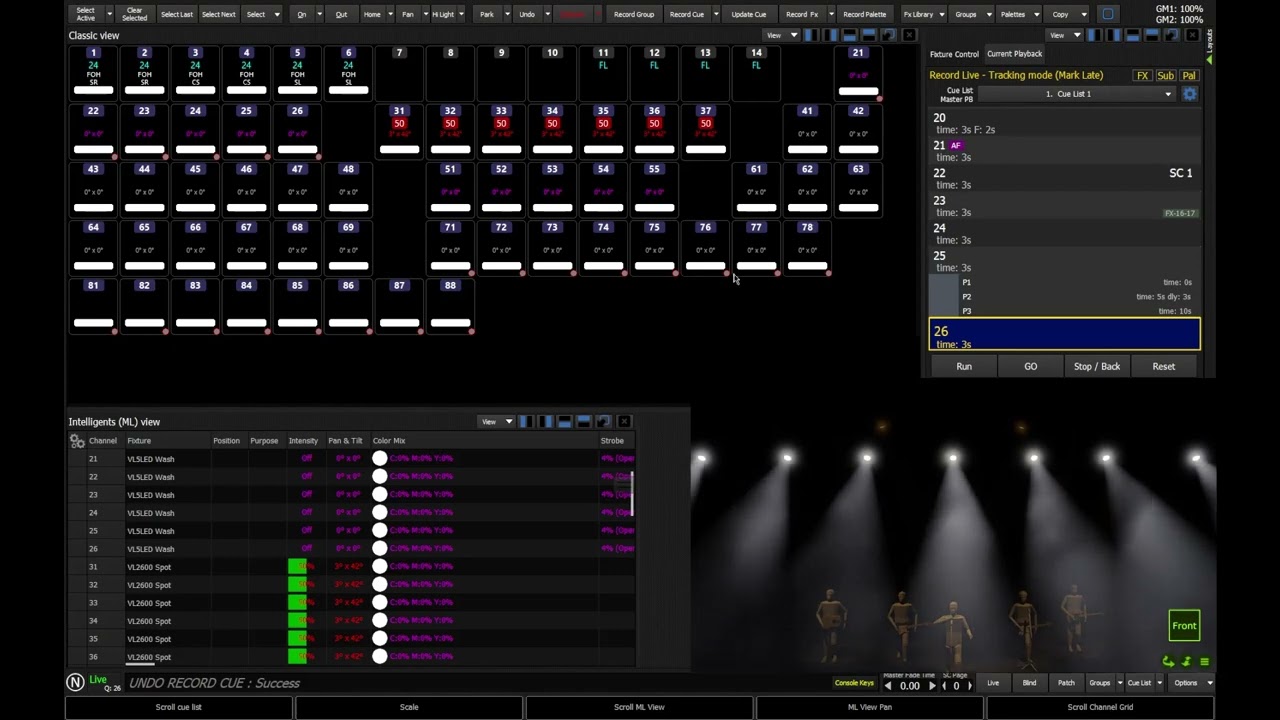This screenshot has height=720, width=1280.
Task: Open the Options dropdown in bottom bar
Action: pyautogui.click(x=1191, y=683)
